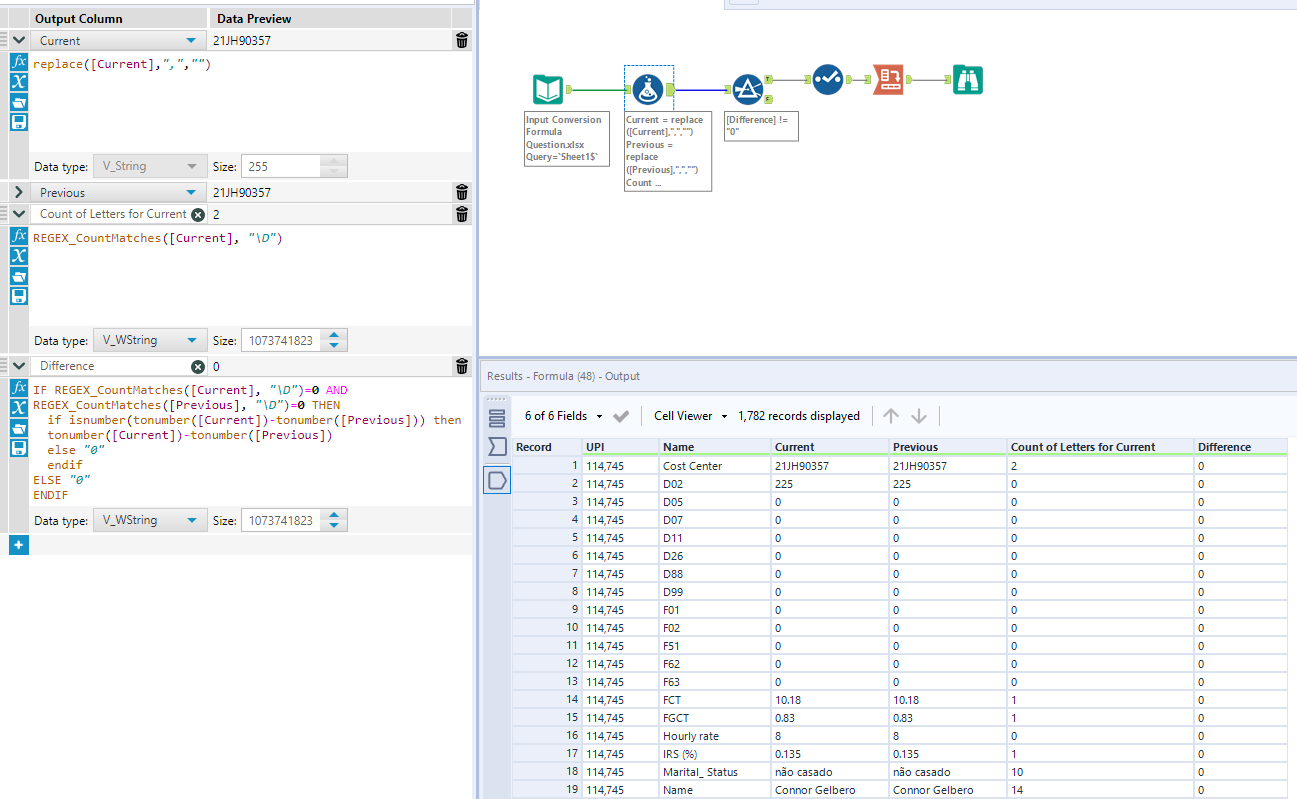Screen dimensions: 1297x799
Task: Clear the Count of Letters for Current name
Action: [197, 214]
